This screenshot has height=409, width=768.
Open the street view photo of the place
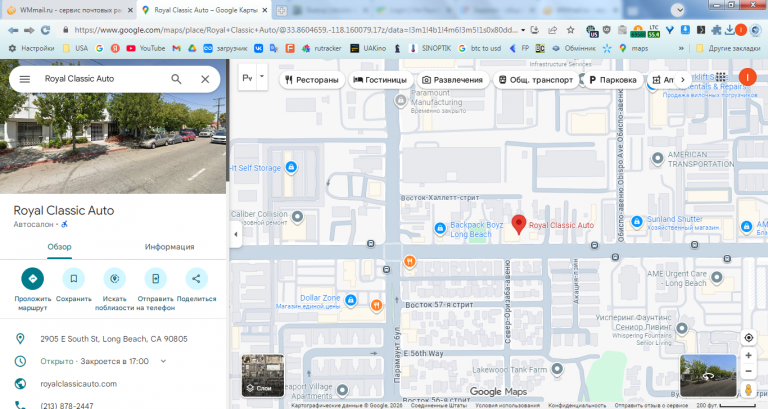tap(113, 142)
